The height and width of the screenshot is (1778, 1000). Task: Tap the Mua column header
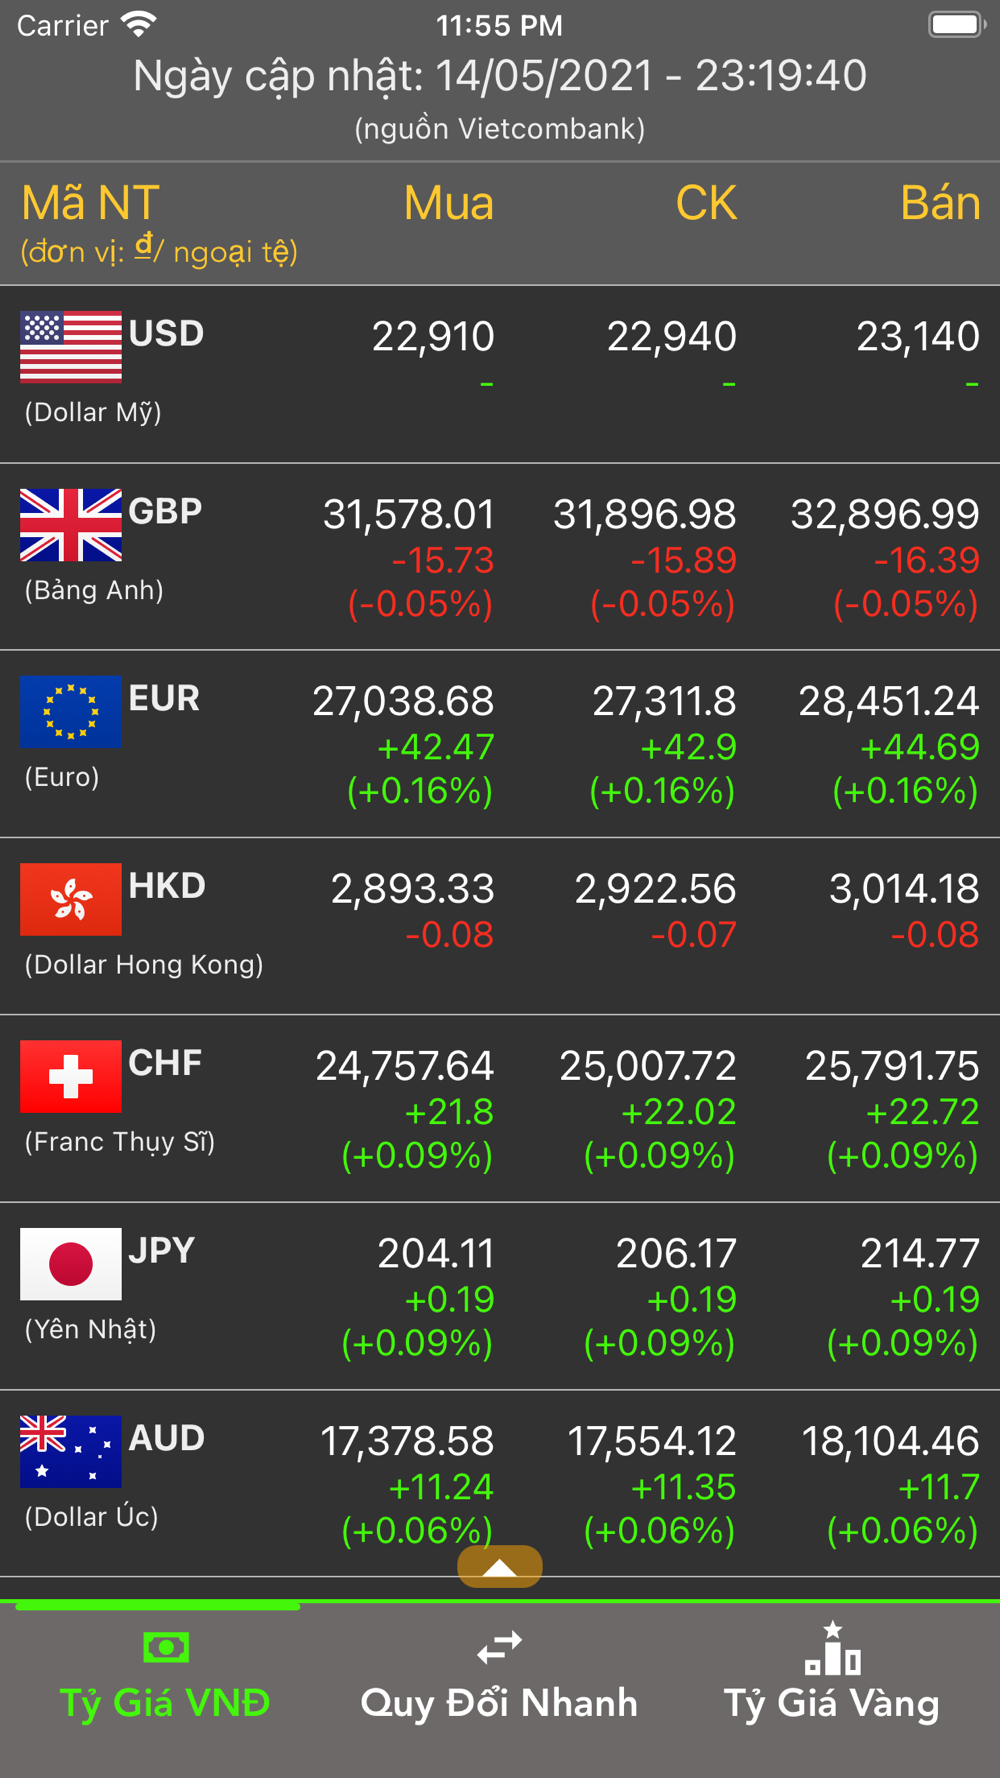click(449, 204)
